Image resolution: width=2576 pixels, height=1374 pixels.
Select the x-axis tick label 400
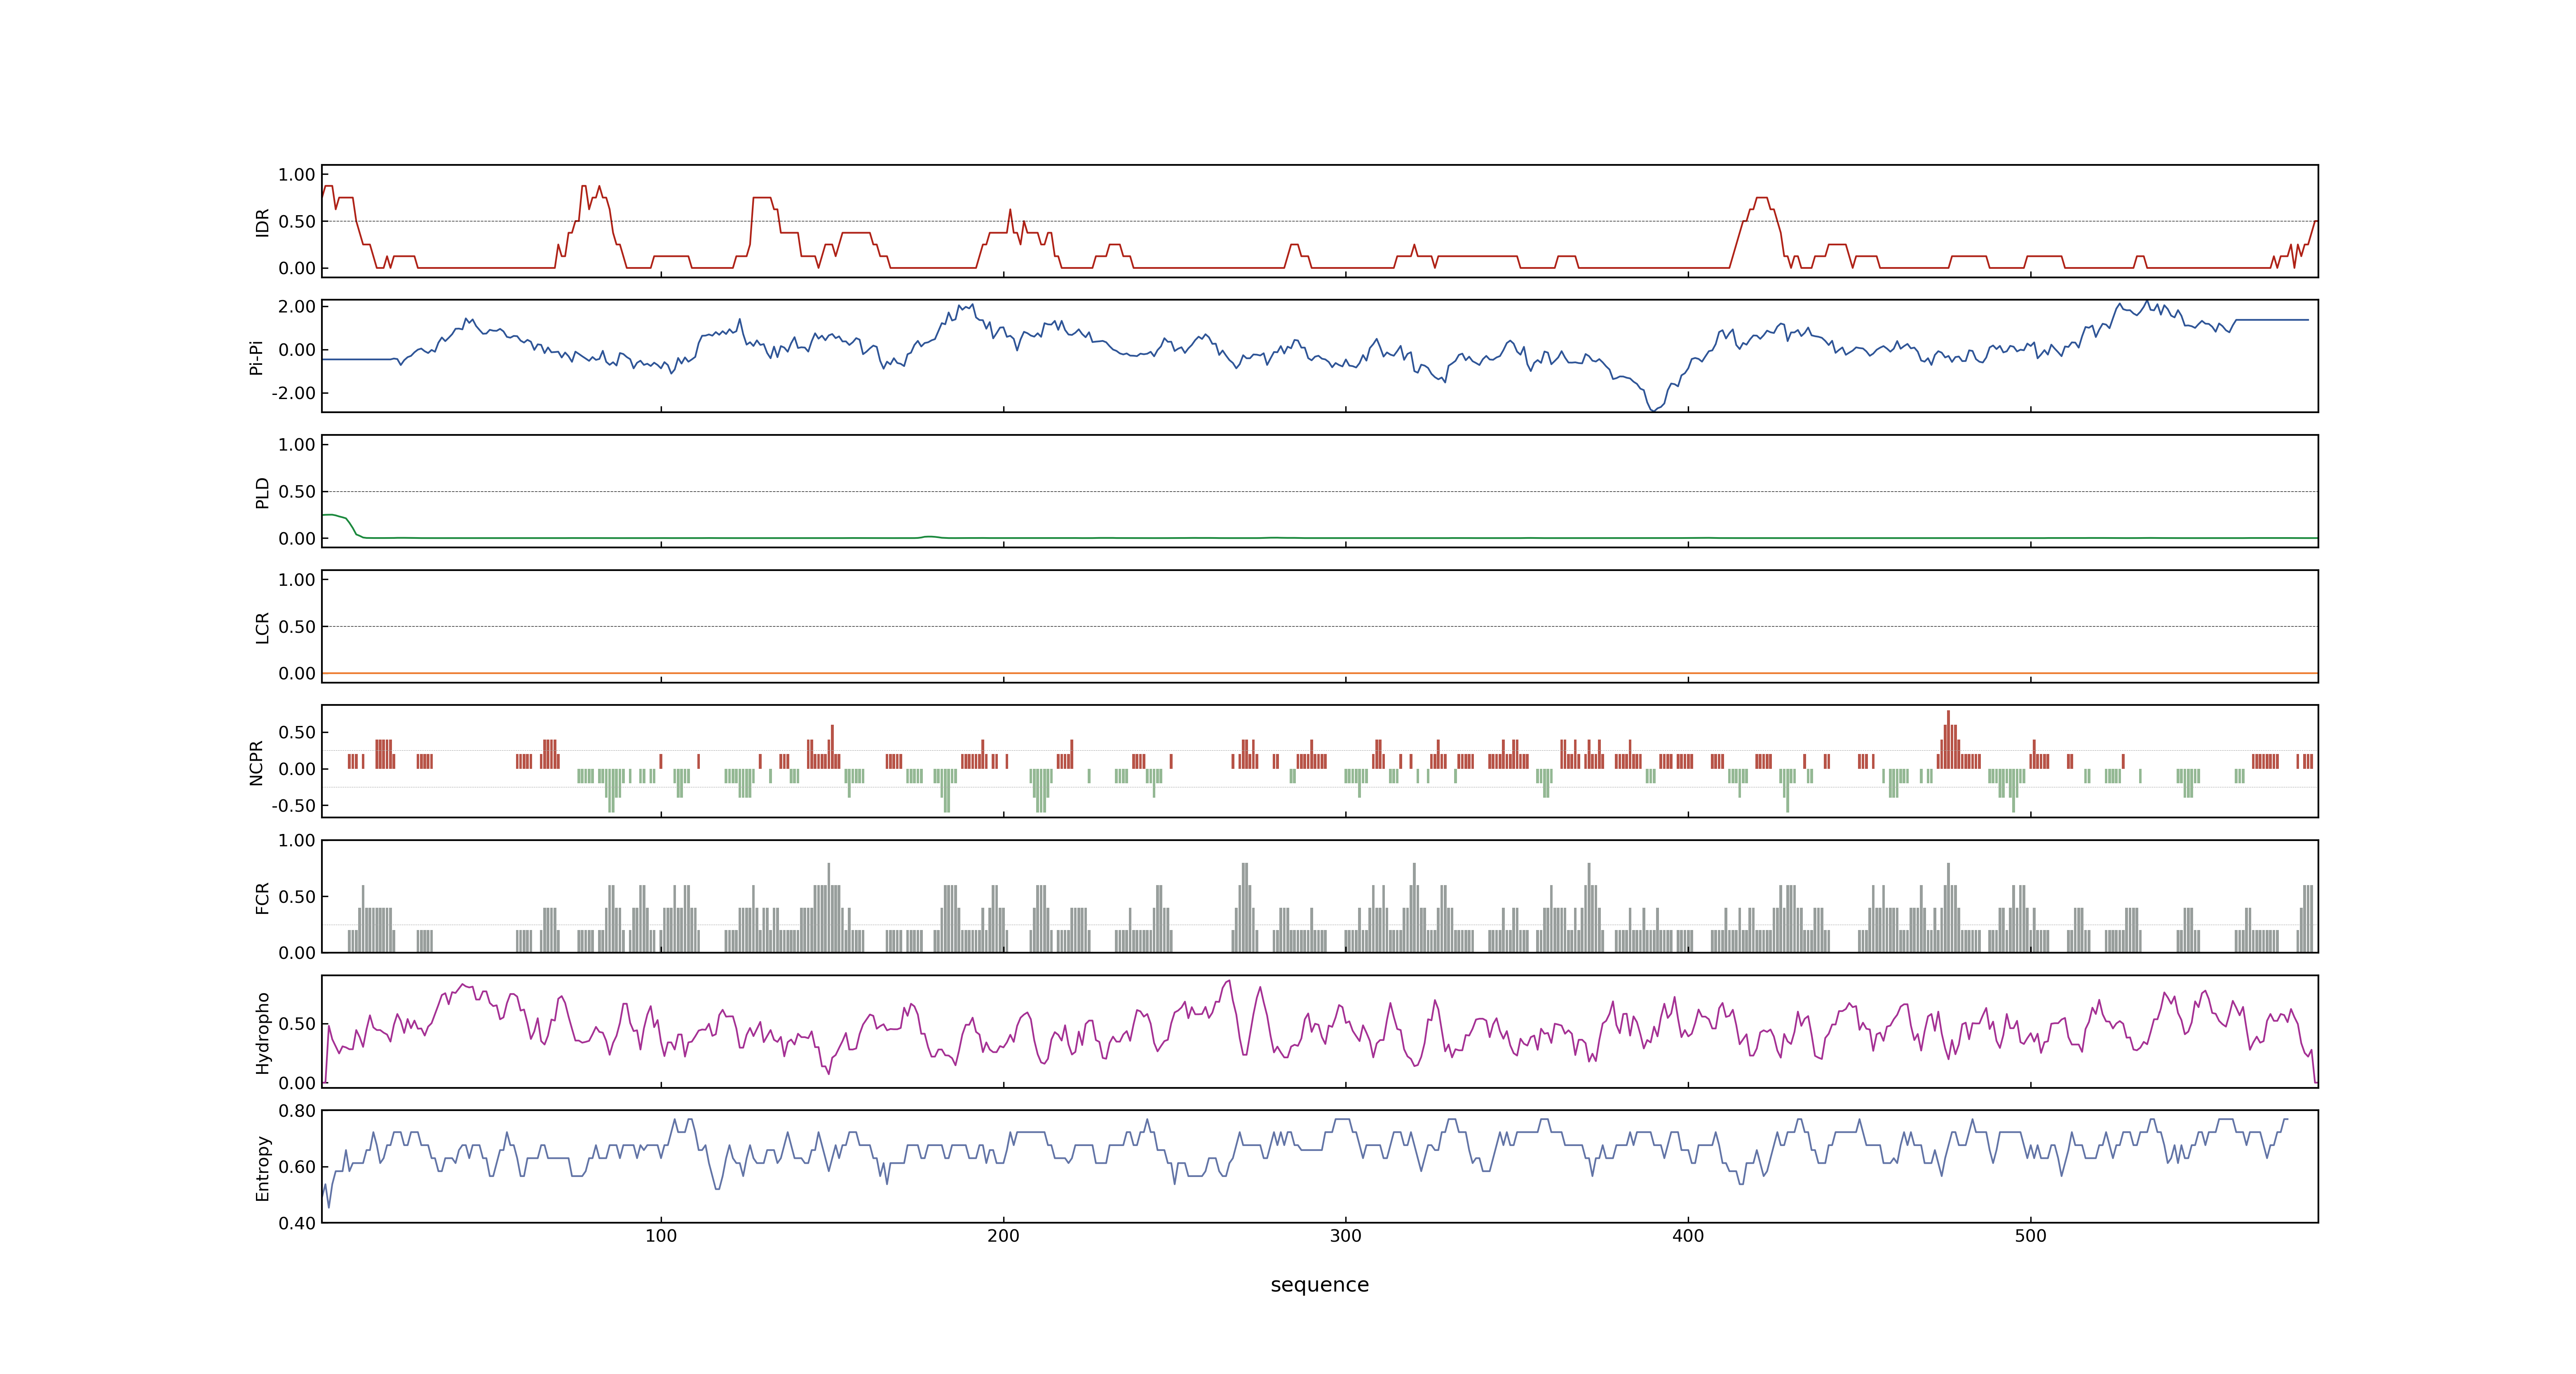click(x=1688, y=1236)
